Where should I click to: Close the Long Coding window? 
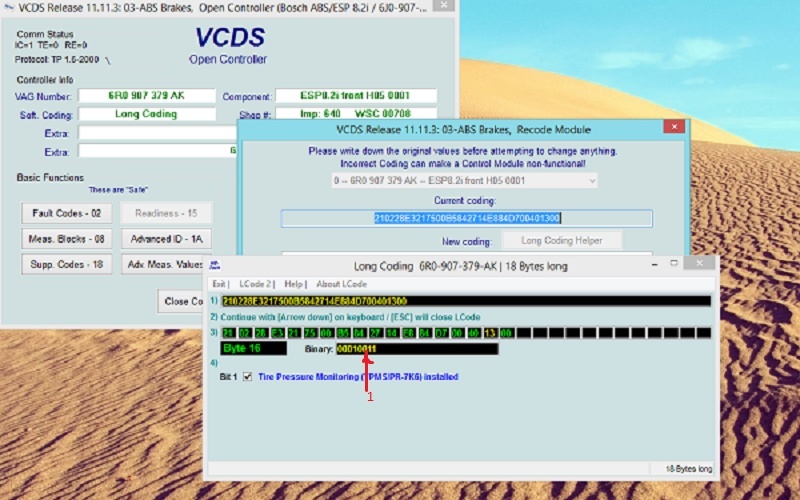[x=699, y=263]
